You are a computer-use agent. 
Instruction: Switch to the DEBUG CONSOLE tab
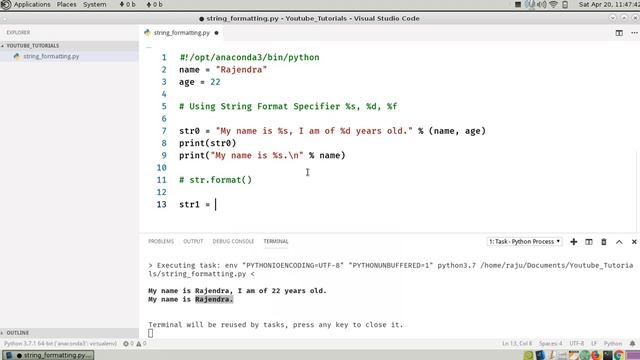tap(233, 241)
